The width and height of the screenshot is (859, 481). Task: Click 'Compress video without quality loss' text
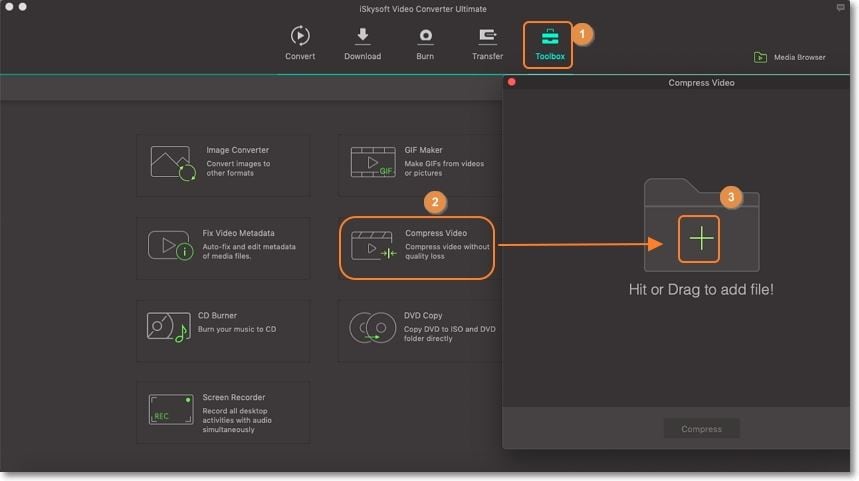(447, 251)
